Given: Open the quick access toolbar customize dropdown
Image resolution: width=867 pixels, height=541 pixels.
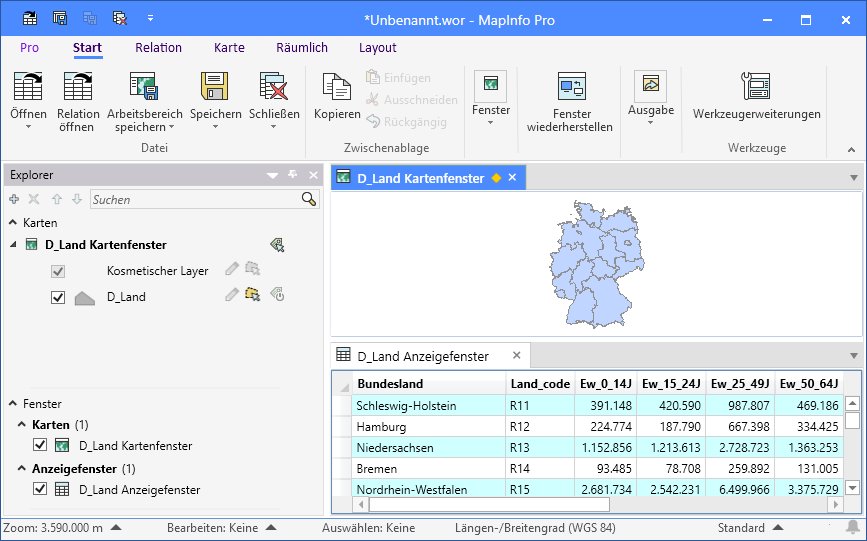Looking at the screenshot, I should pyautogui.click(x=150, y=18).
